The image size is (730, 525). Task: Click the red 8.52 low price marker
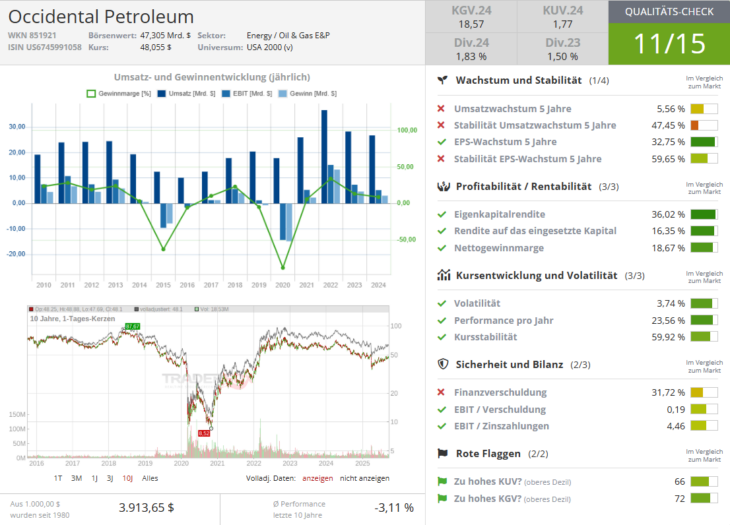204,433
